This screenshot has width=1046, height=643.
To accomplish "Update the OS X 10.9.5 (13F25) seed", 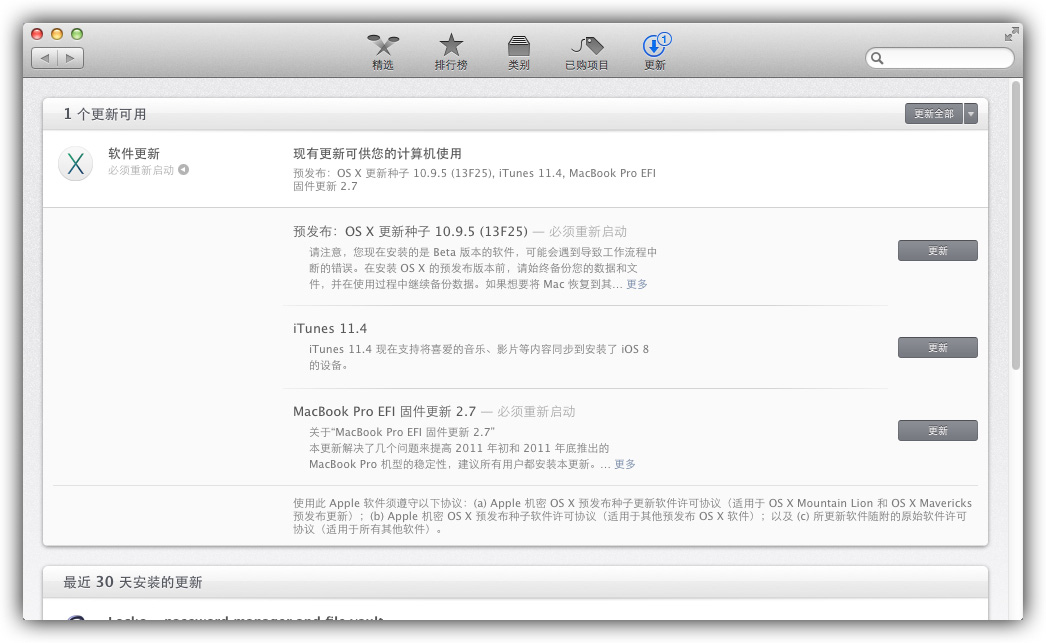I will [x=937, y=251].
